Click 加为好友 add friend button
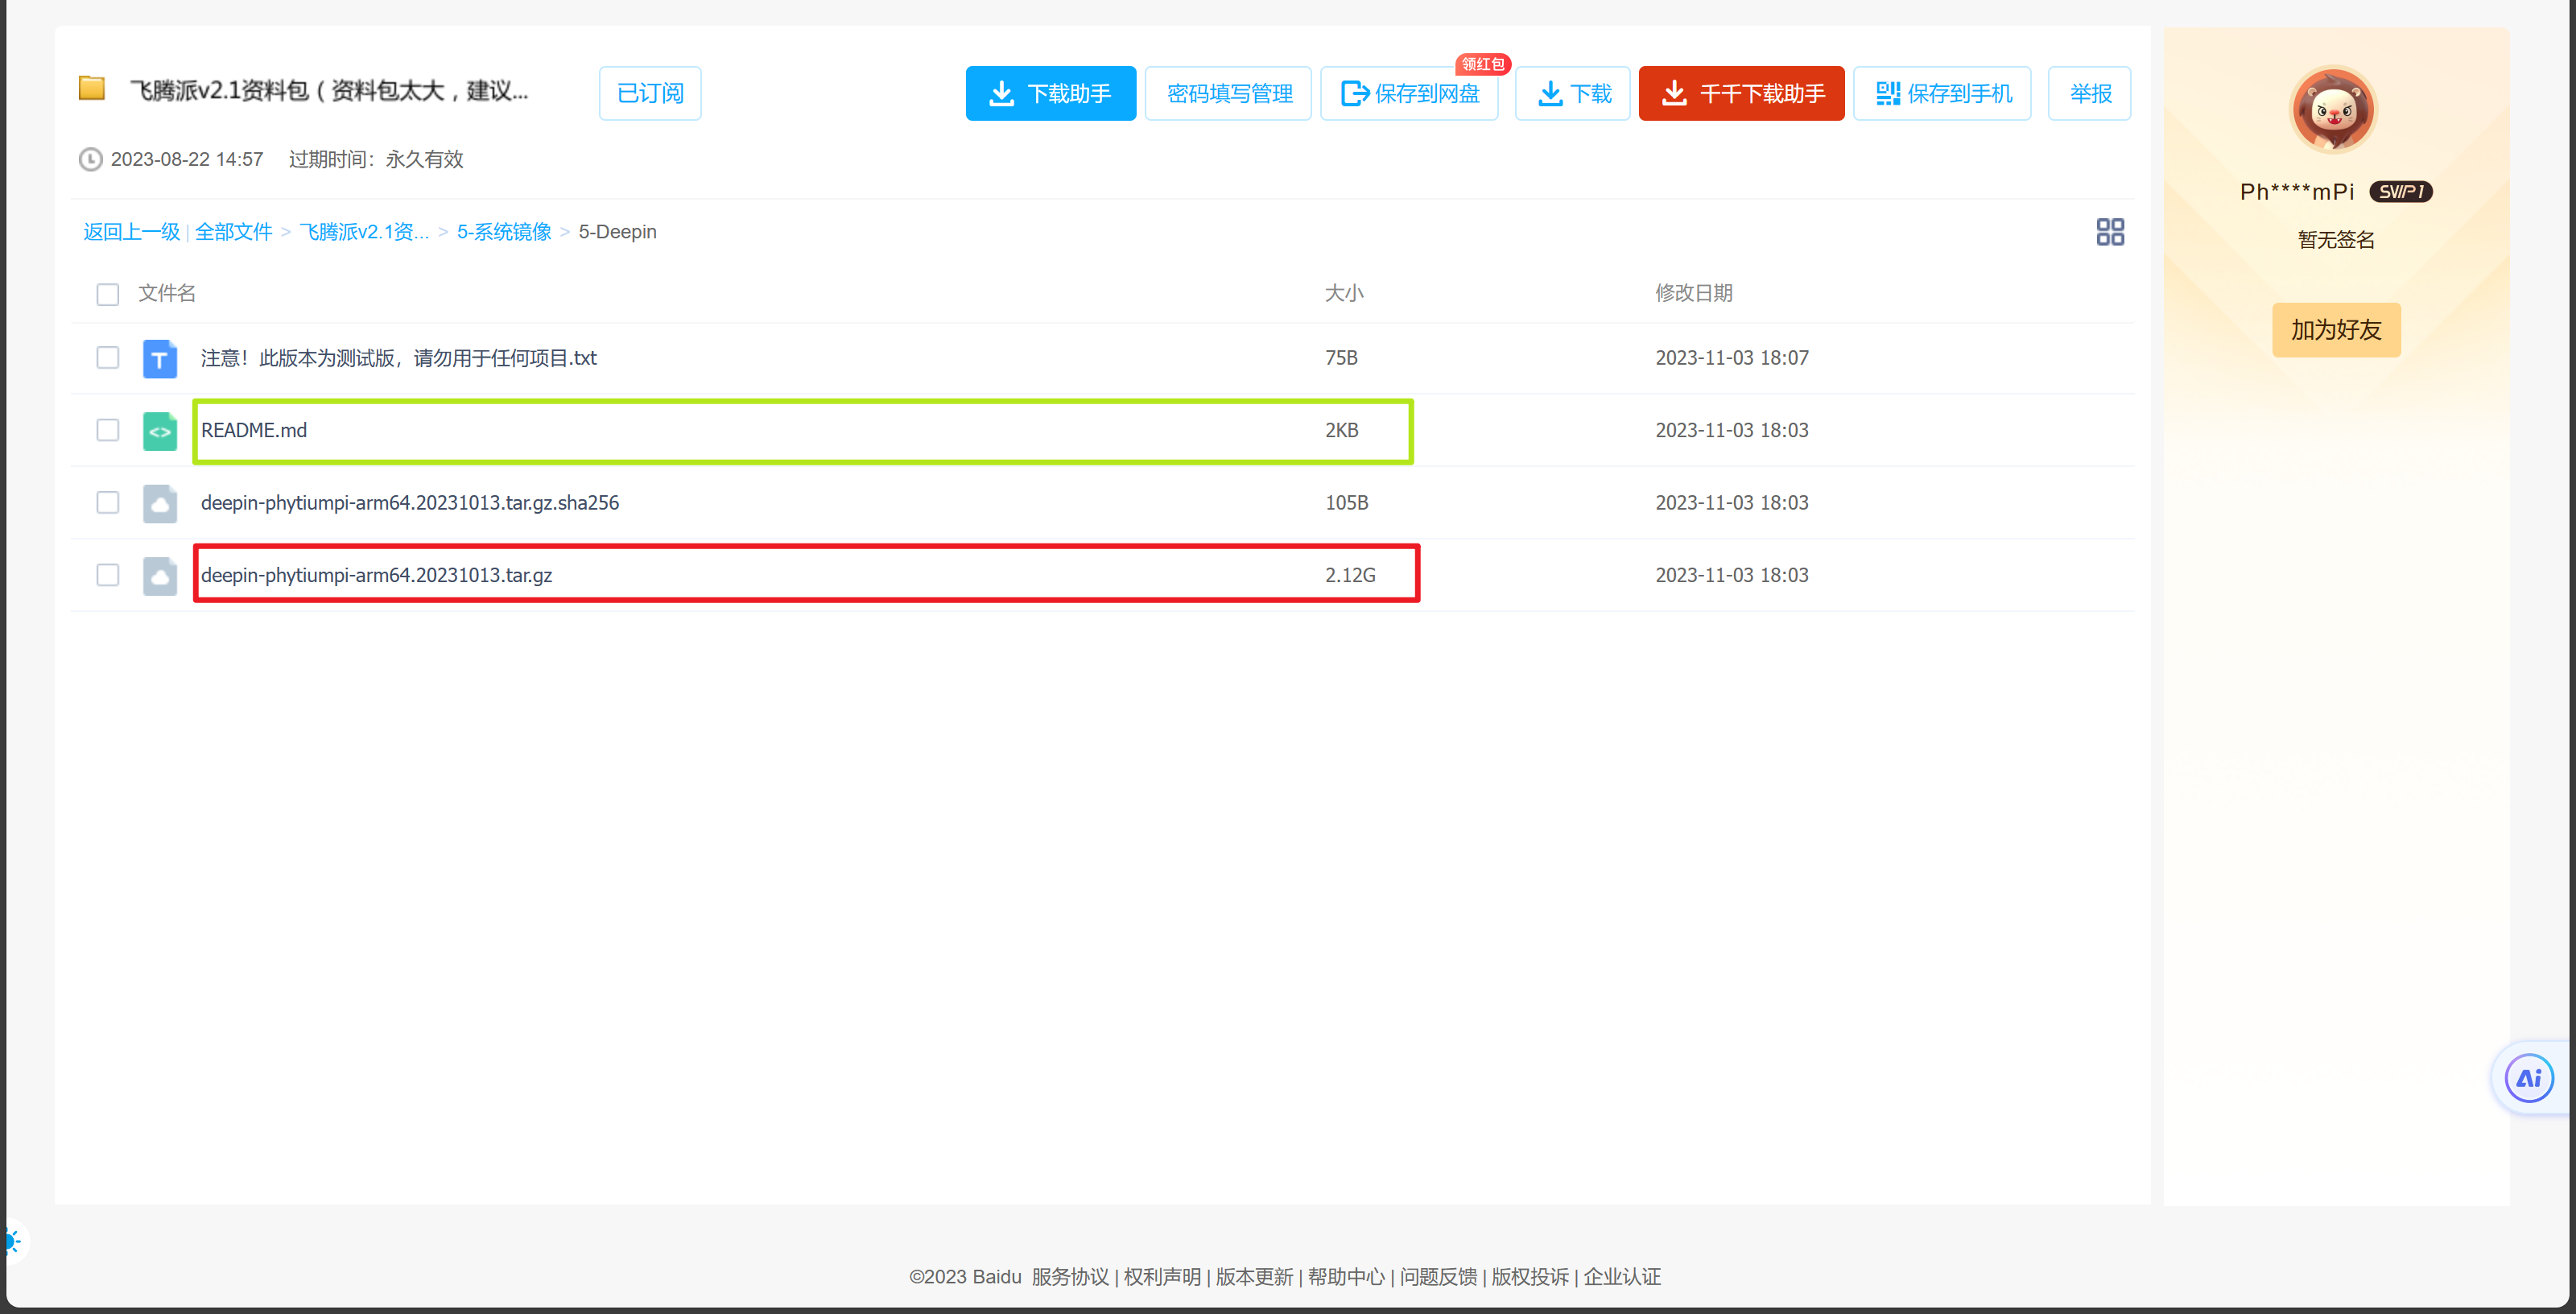 [x=2336, y=330]
